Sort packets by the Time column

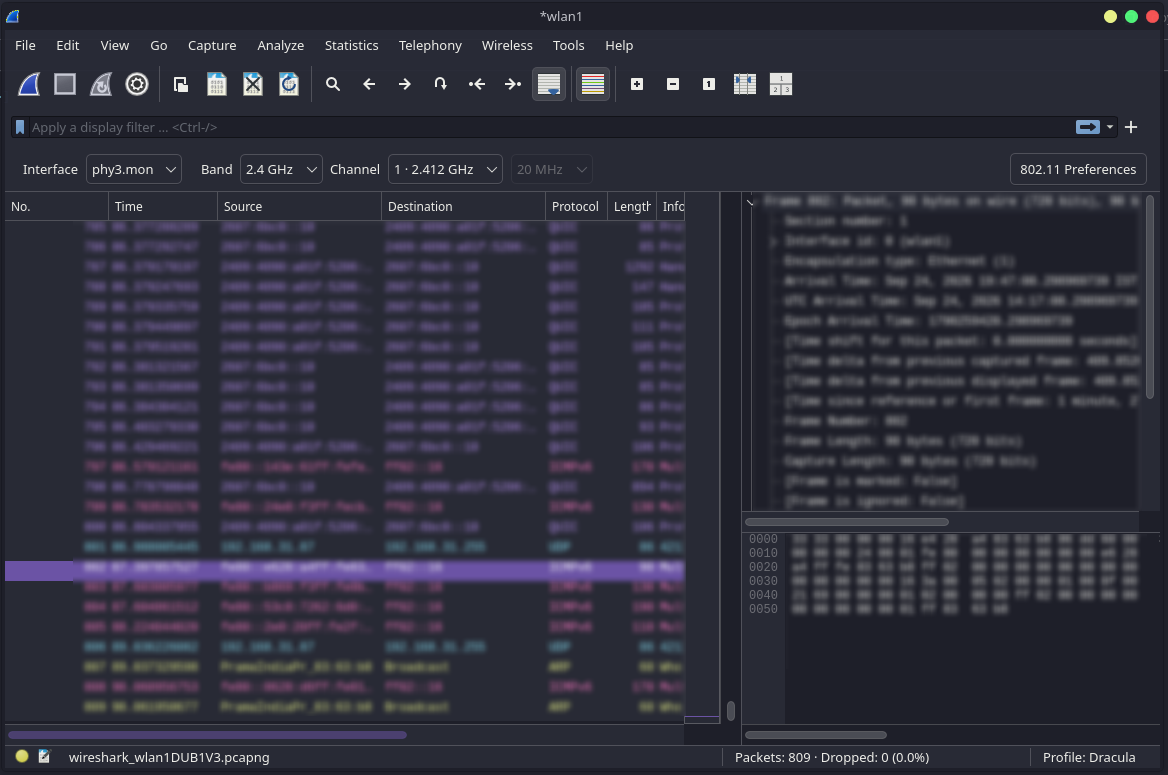[163, 206]
